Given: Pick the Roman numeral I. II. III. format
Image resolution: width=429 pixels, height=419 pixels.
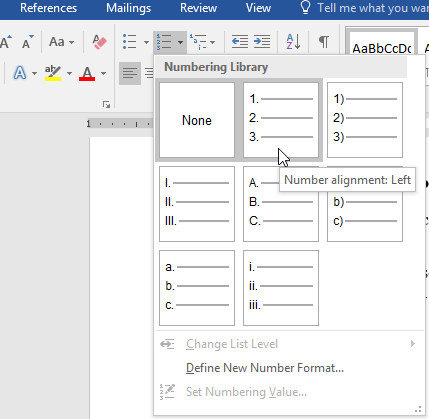Looking at the screenshot, I should [197, 204].
